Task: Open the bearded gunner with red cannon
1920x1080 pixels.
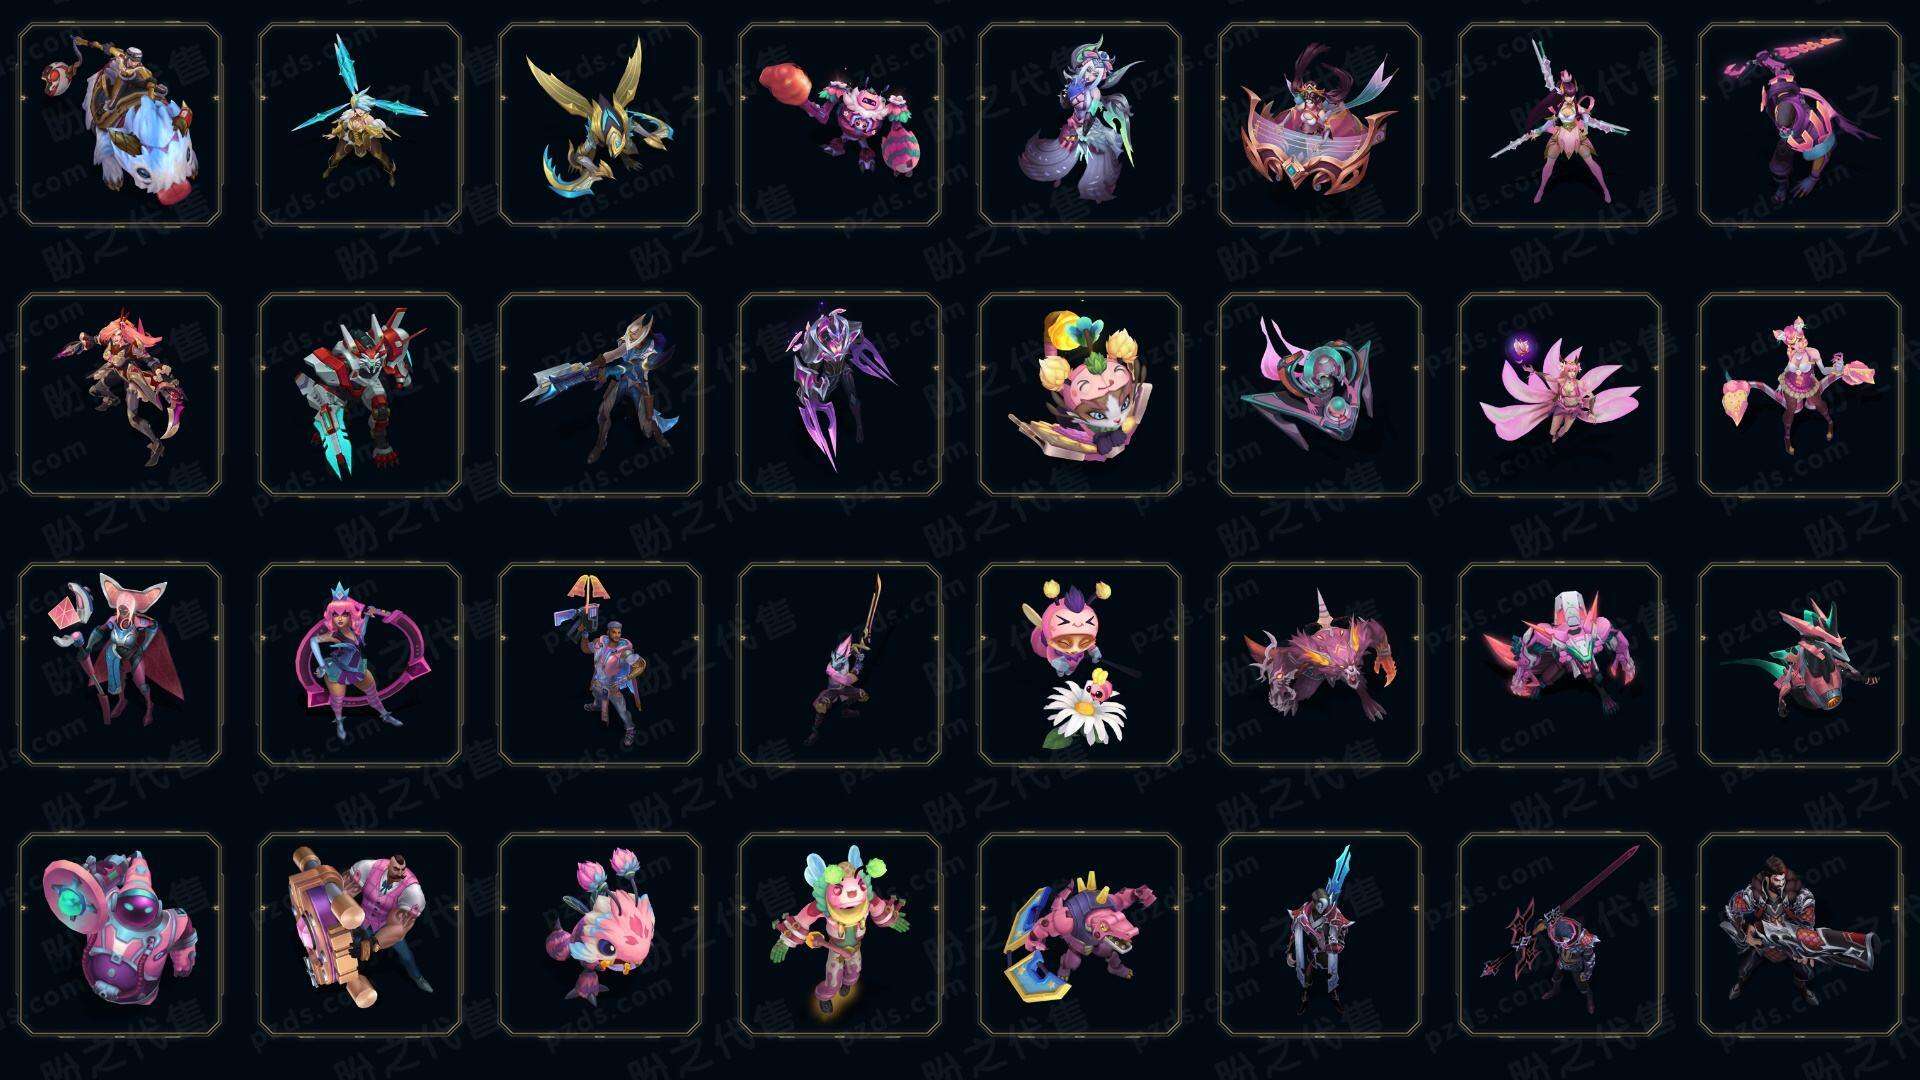Action: pos(1800,934)
